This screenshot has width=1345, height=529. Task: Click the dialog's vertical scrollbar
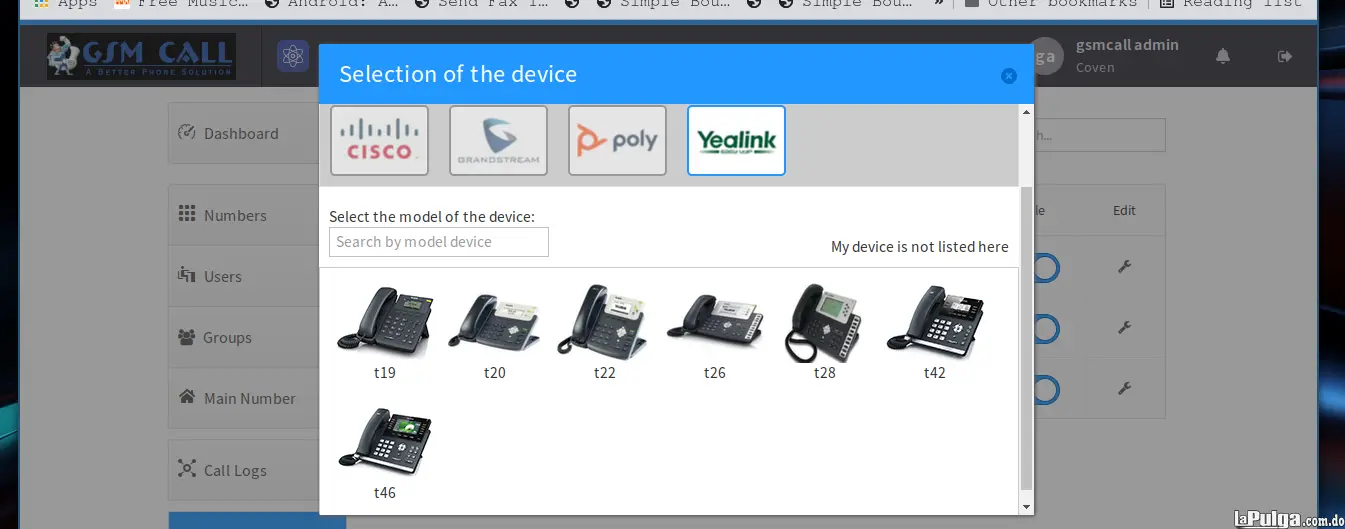tap(1026, 337)
